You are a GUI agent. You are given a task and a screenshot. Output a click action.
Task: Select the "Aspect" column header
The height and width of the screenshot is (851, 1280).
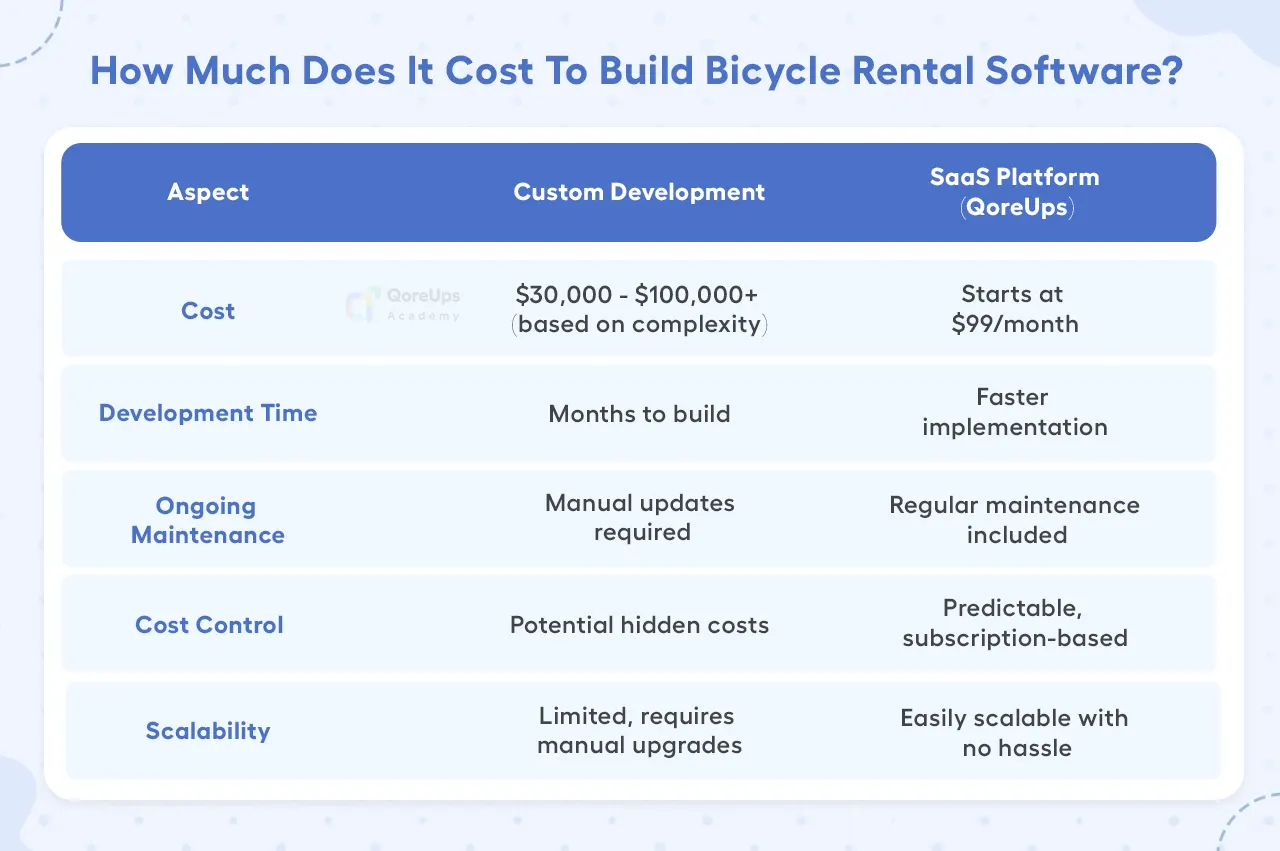(x=208, y=192)
